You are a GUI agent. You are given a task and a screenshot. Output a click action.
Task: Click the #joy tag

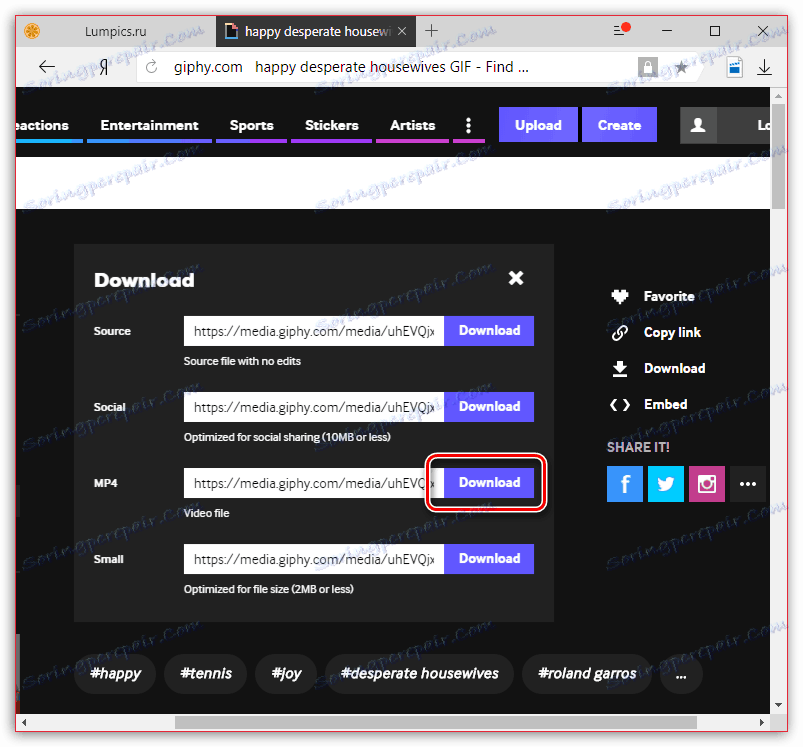pyautogui.click(x=286, y=673)
